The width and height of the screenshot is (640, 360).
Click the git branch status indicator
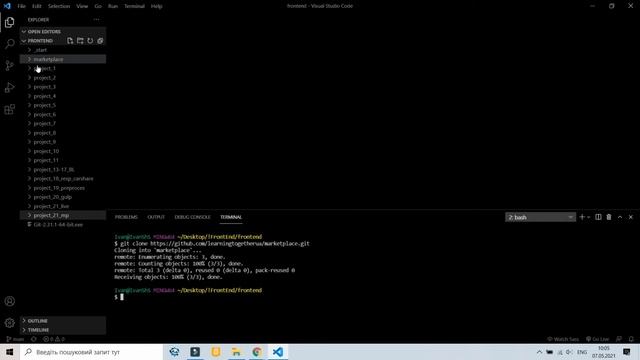(x=16, y=339)
